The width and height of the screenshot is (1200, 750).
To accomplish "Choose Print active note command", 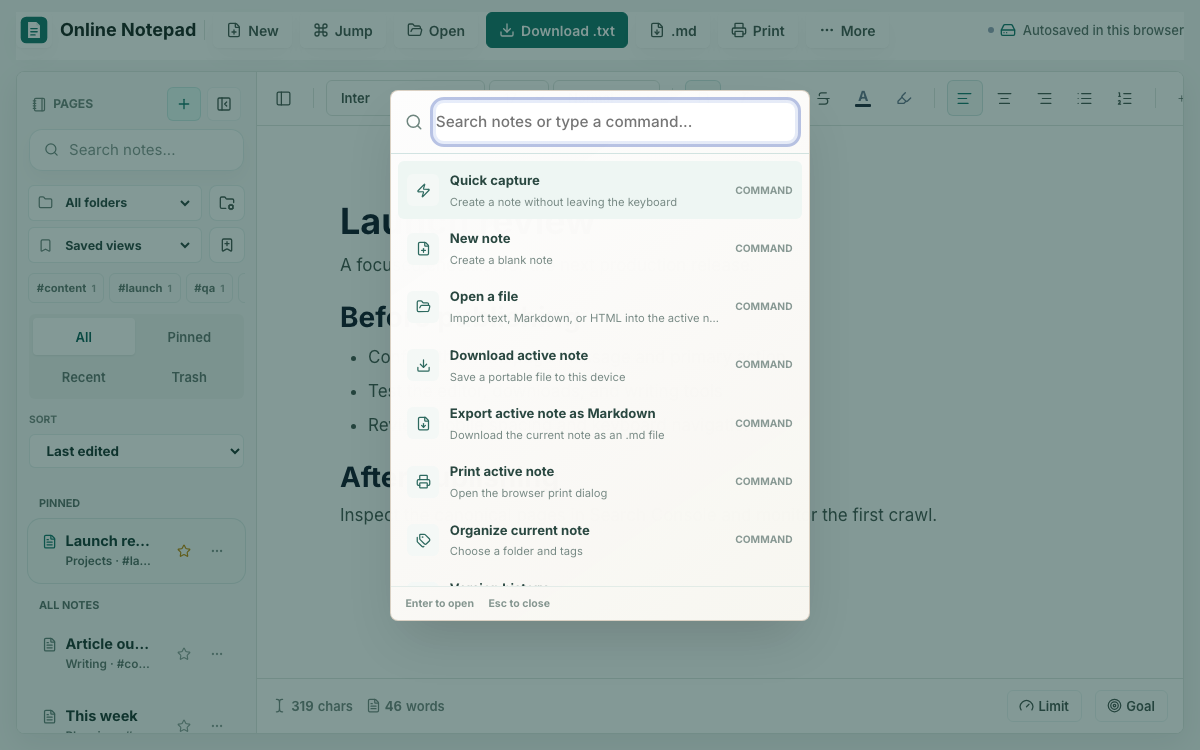I will [600, 481].
